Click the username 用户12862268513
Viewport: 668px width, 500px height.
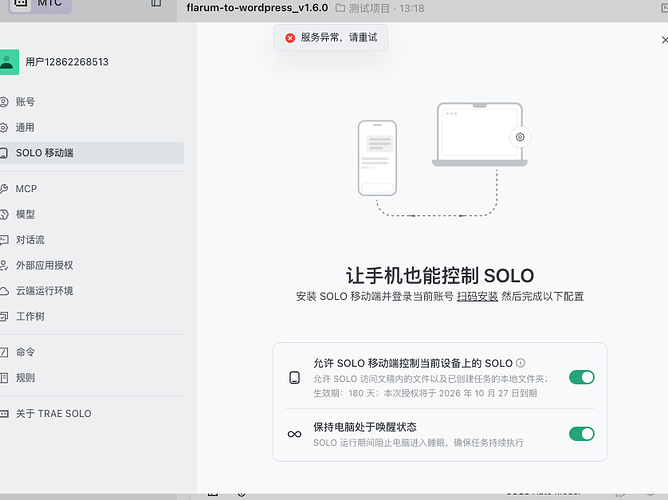[x=67, y=62]
